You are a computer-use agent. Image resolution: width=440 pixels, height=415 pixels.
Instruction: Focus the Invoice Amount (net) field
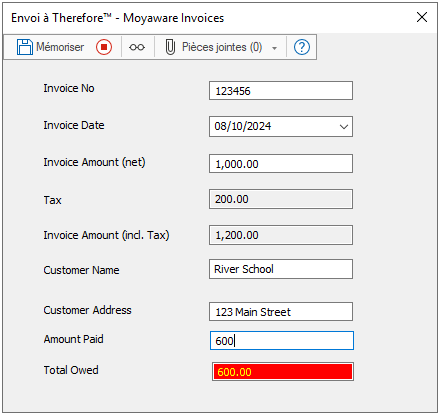tap(281, 163)
